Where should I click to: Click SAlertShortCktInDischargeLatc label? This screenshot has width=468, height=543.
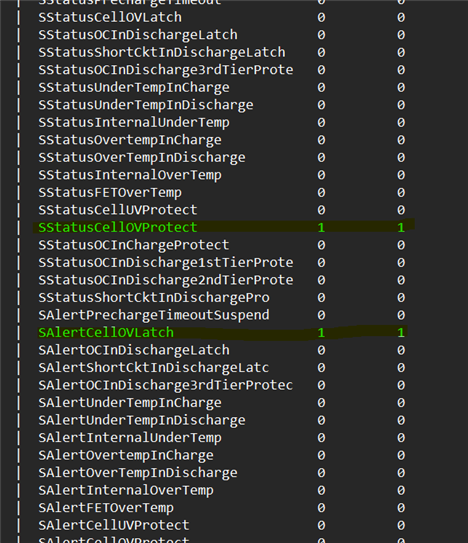[x=154, y=367]
